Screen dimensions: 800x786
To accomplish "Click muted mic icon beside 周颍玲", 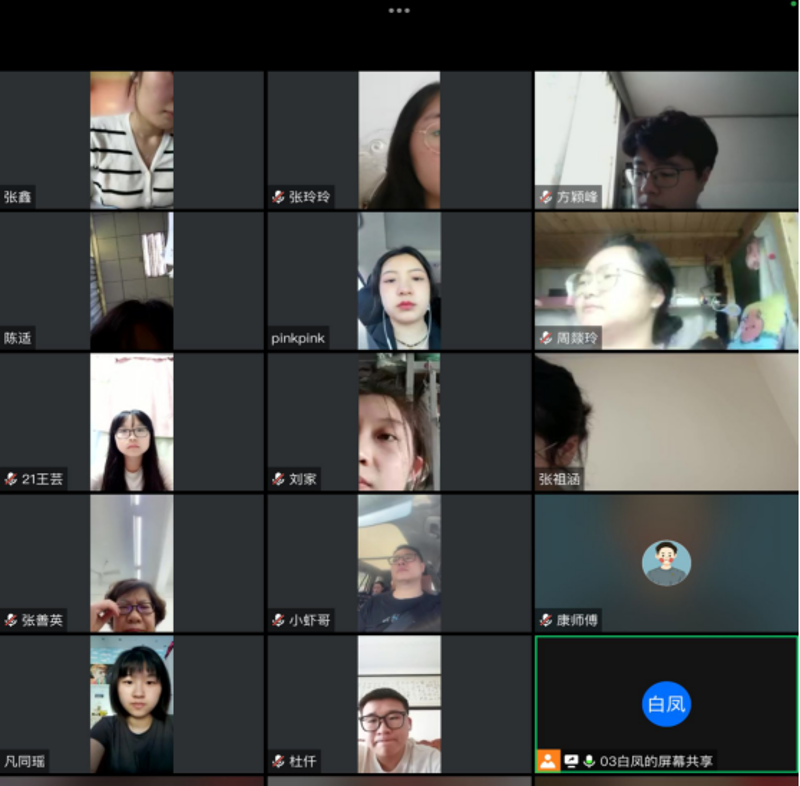I will tap(546, 339).
